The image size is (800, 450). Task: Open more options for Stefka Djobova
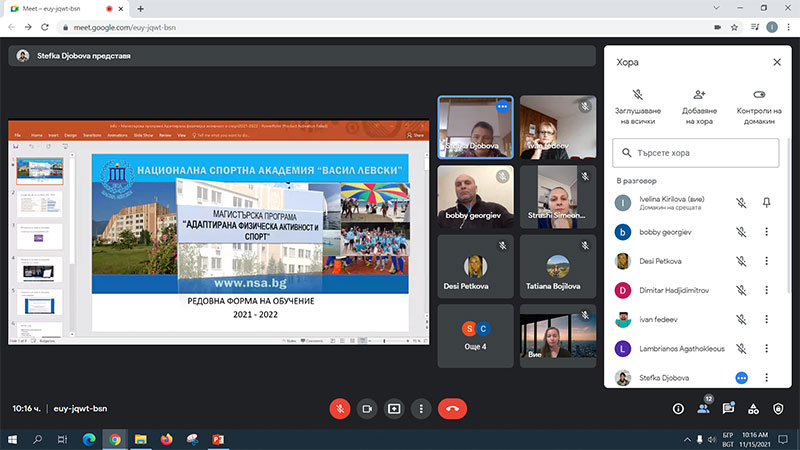click(x=766, y=378)
